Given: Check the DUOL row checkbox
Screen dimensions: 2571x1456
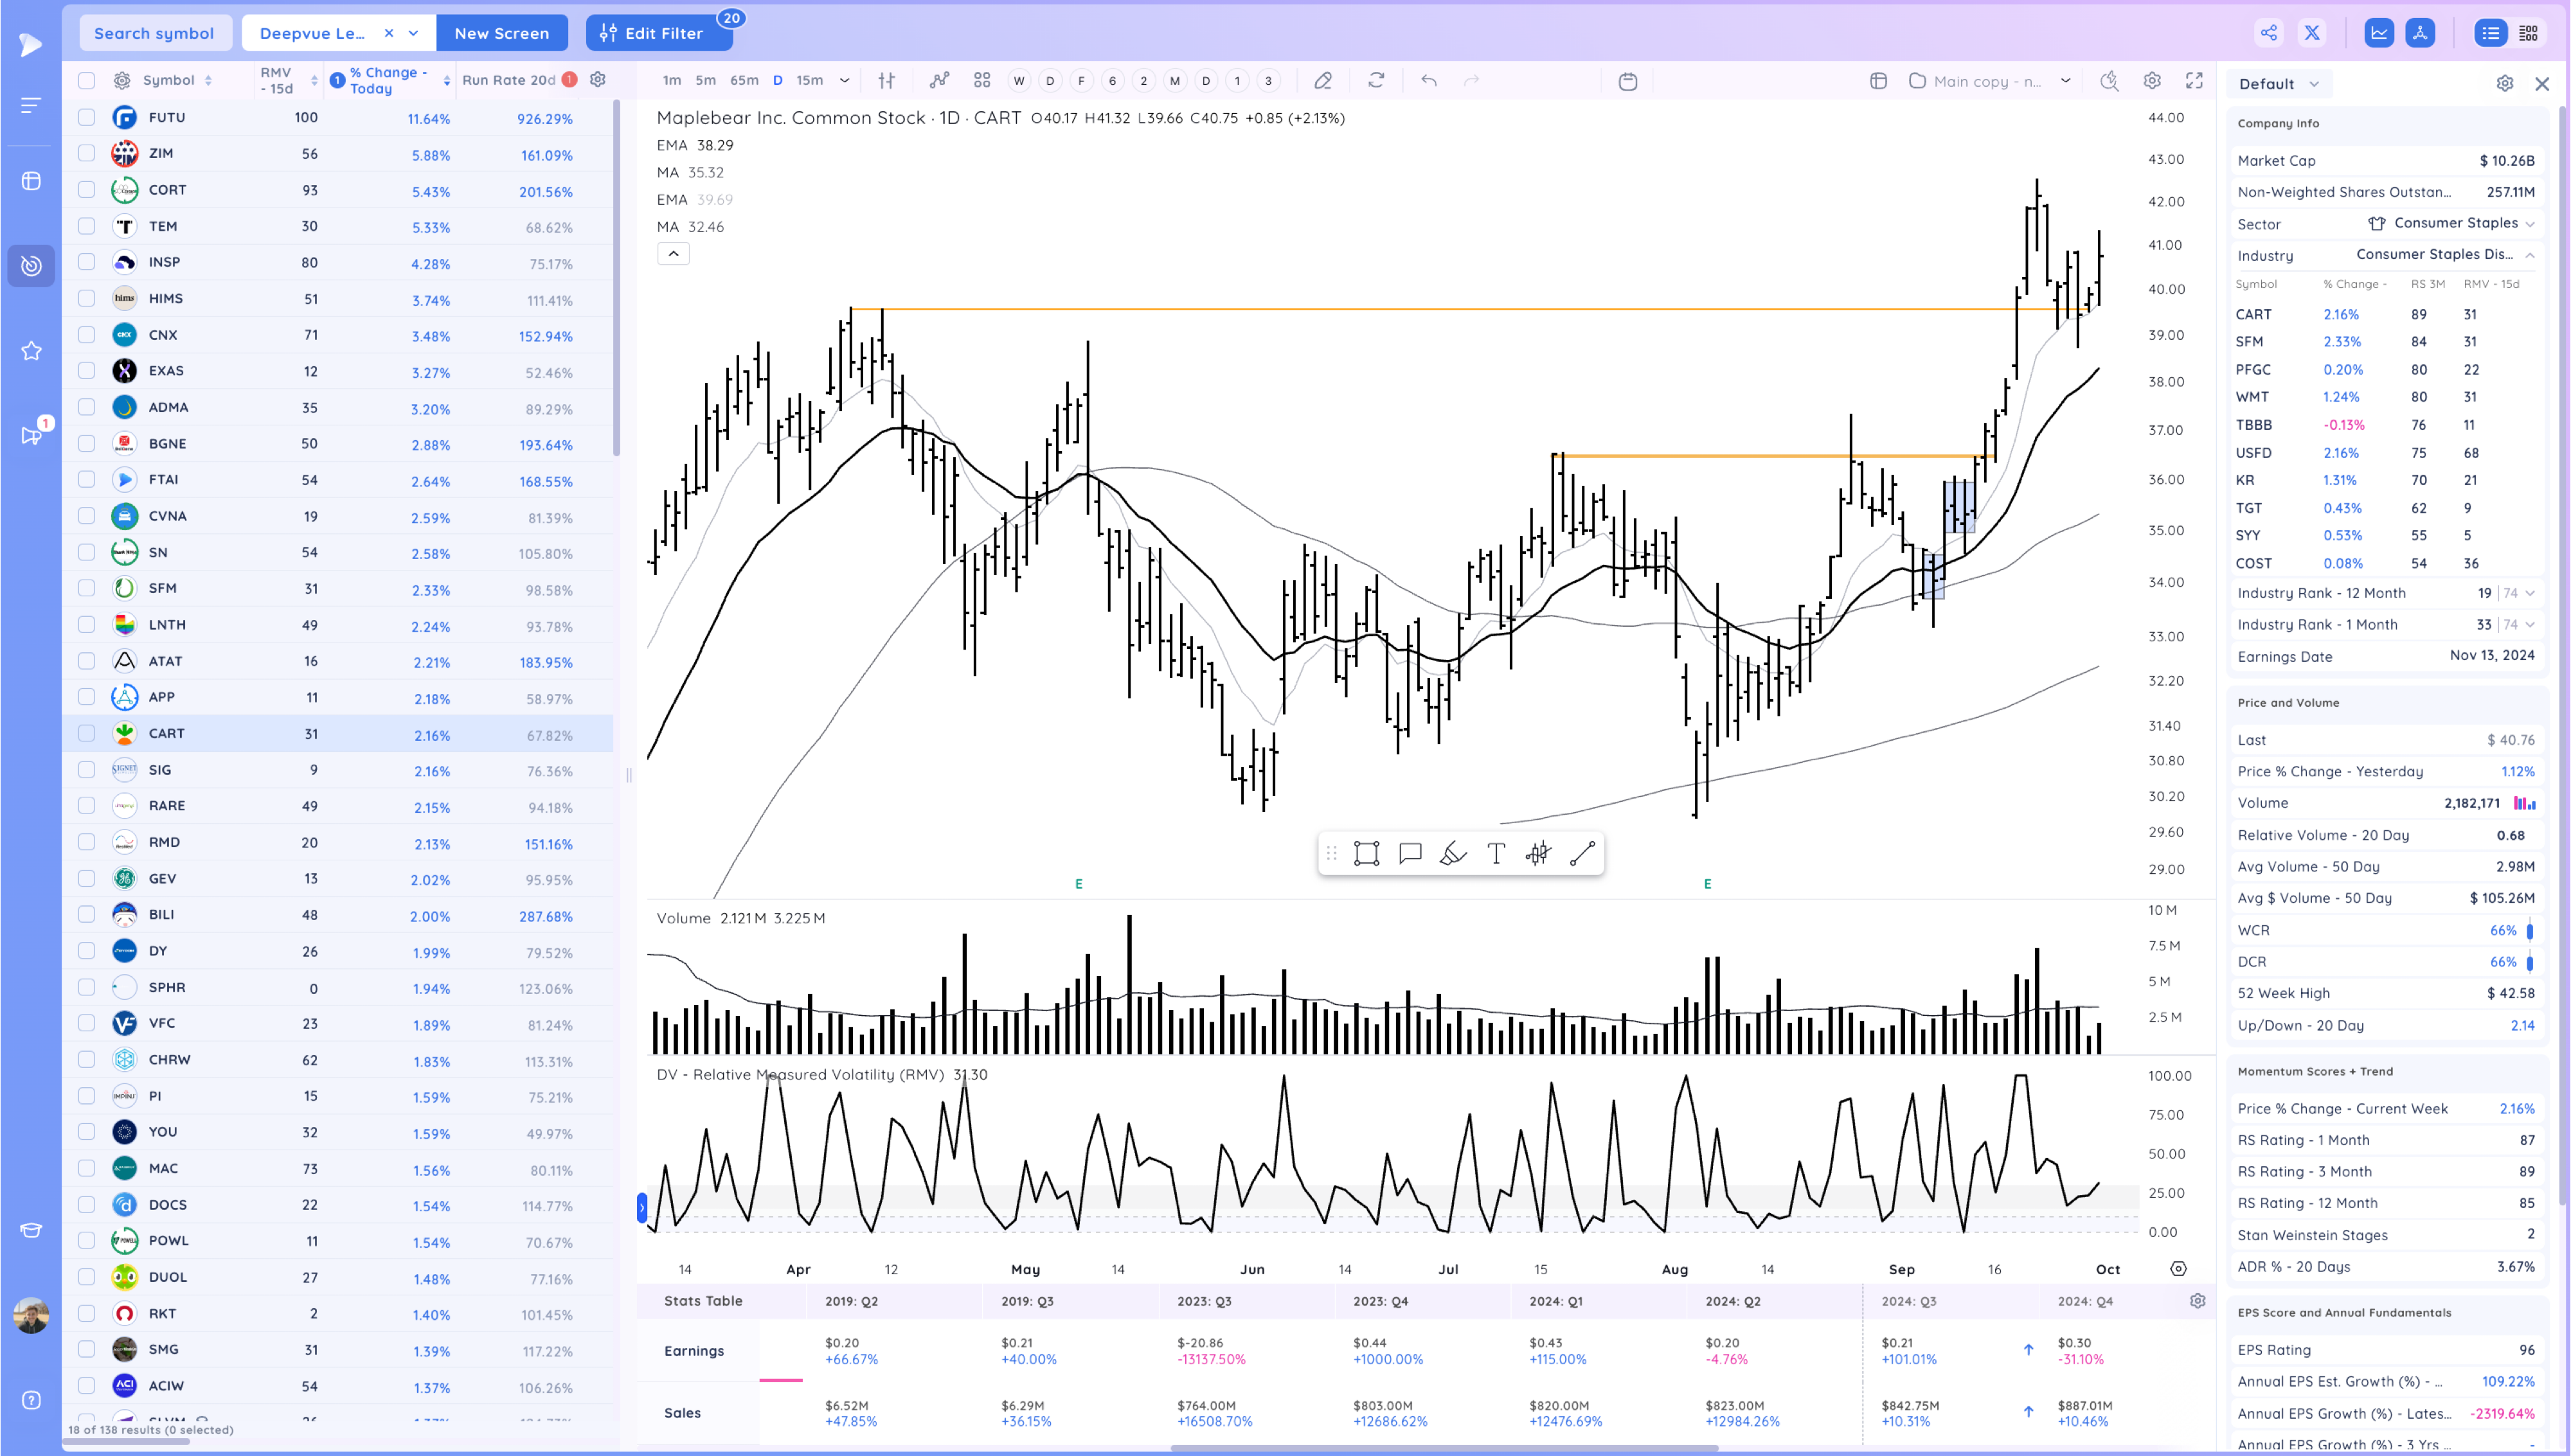Looking at the screenshot, I should click(87, 1277).
